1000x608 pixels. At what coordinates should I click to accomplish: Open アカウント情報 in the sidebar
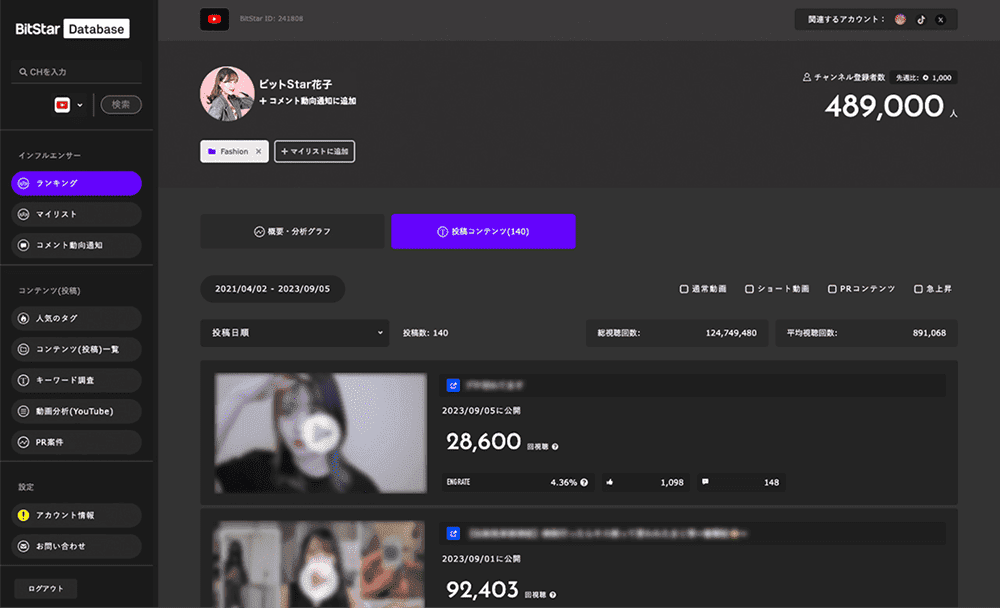77,515
